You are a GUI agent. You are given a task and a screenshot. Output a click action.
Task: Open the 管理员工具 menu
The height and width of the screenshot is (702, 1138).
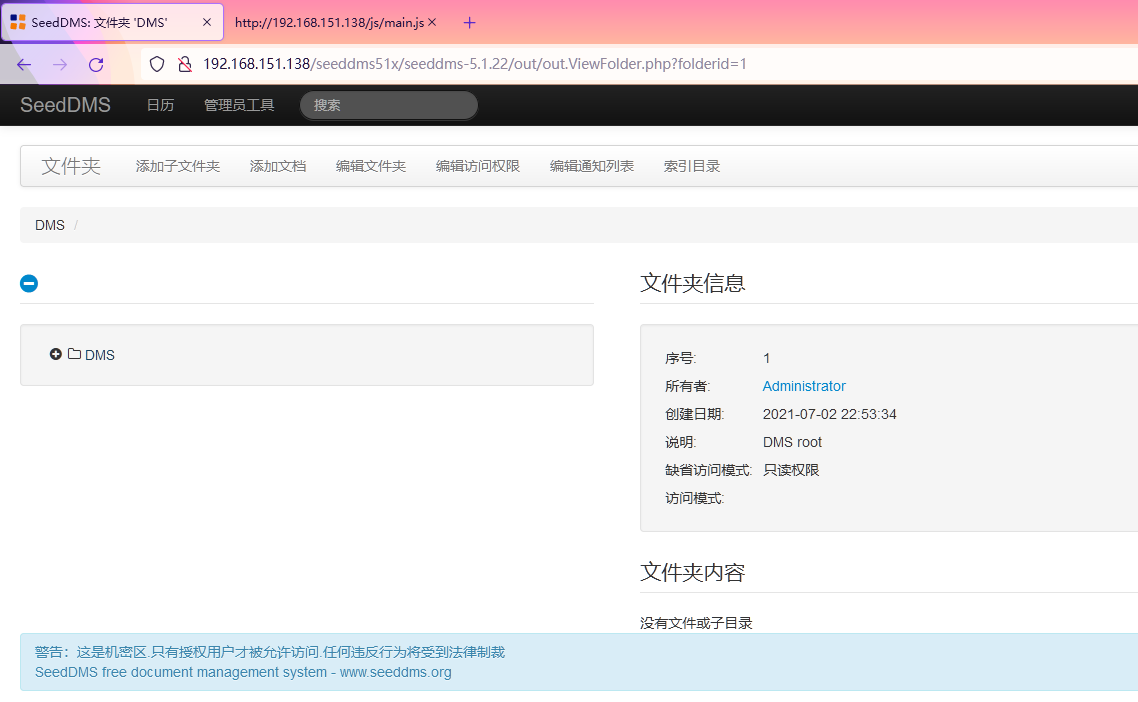[239, 105]
